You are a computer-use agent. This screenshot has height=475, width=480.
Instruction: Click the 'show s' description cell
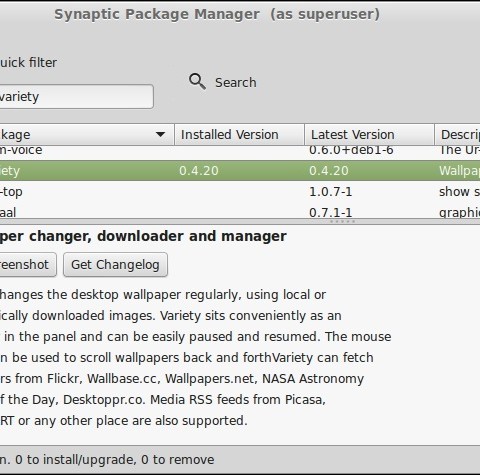point(459,192)
